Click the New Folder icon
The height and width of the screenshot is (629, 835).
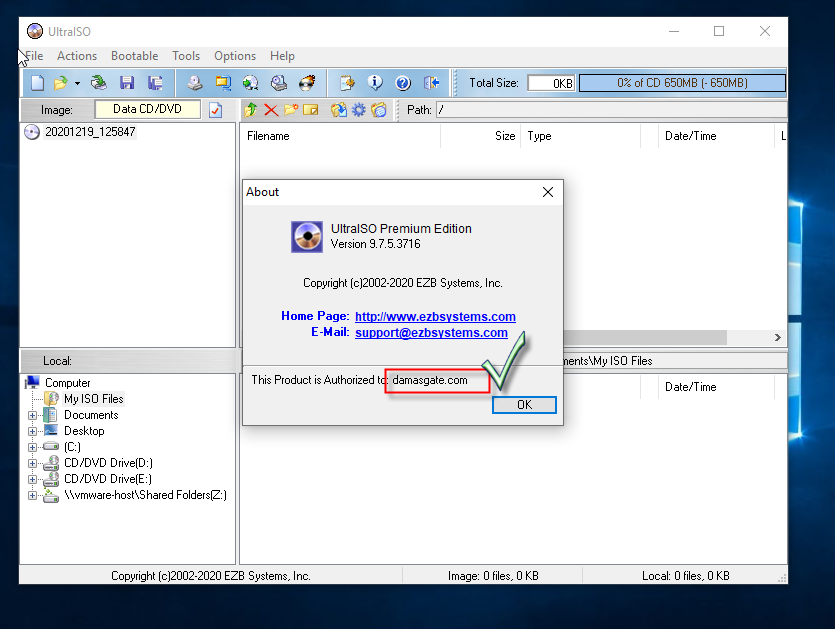click(291, 110)
